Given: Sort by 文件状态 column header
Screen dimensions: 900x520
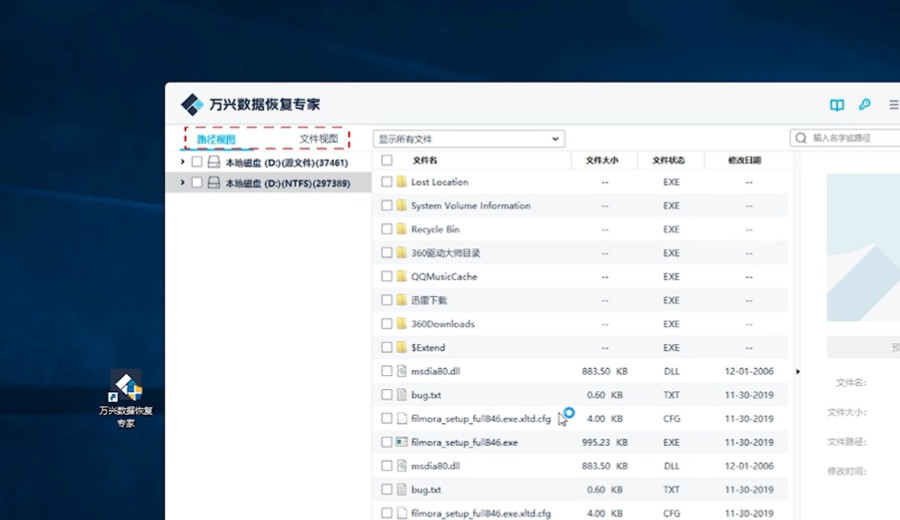Looking at the screenshot, I should [669, 160].
